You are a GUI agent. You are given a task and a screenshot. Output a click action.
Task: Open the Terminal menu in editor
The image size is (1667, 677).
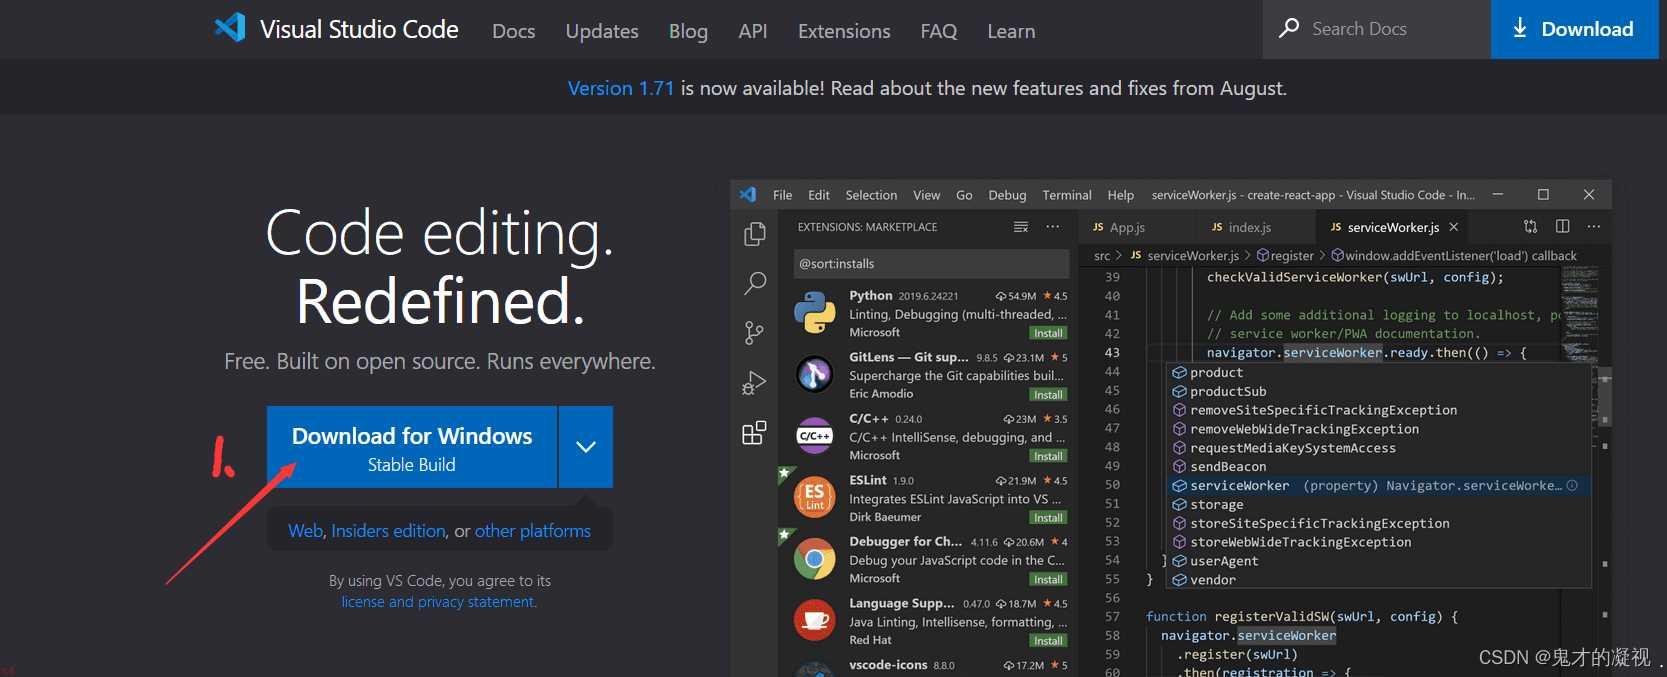pos(1067,195)
